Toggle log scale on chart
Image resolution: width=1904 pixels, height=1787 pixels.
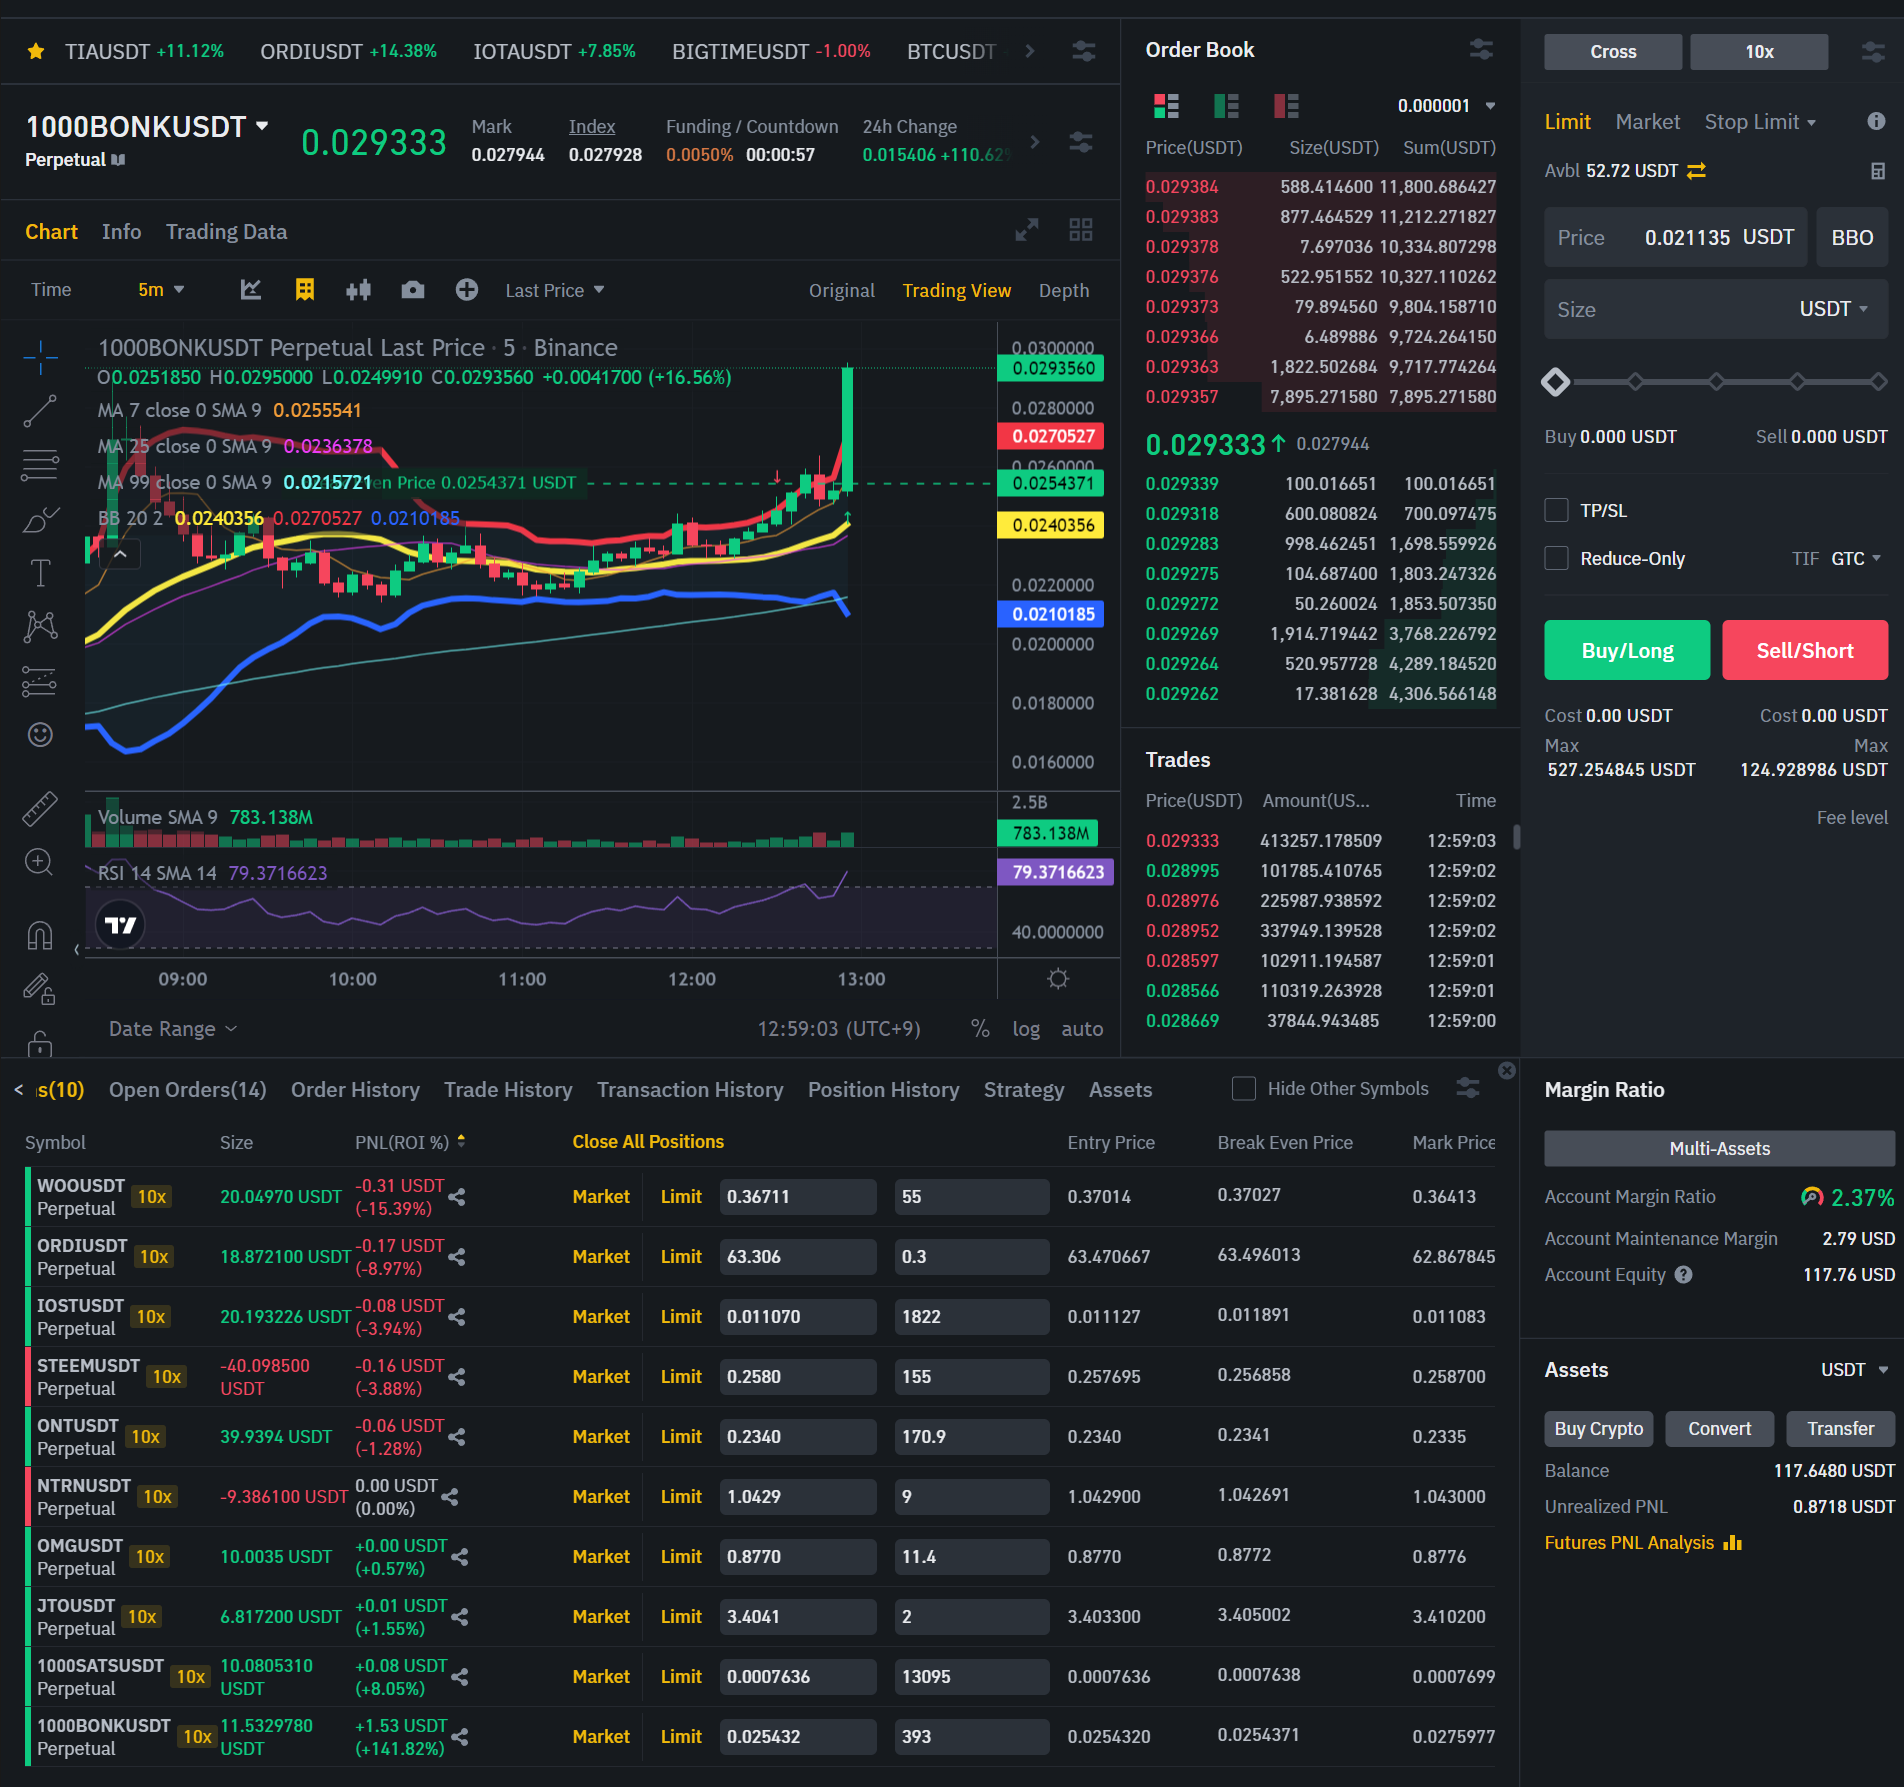point(1025,1028)
